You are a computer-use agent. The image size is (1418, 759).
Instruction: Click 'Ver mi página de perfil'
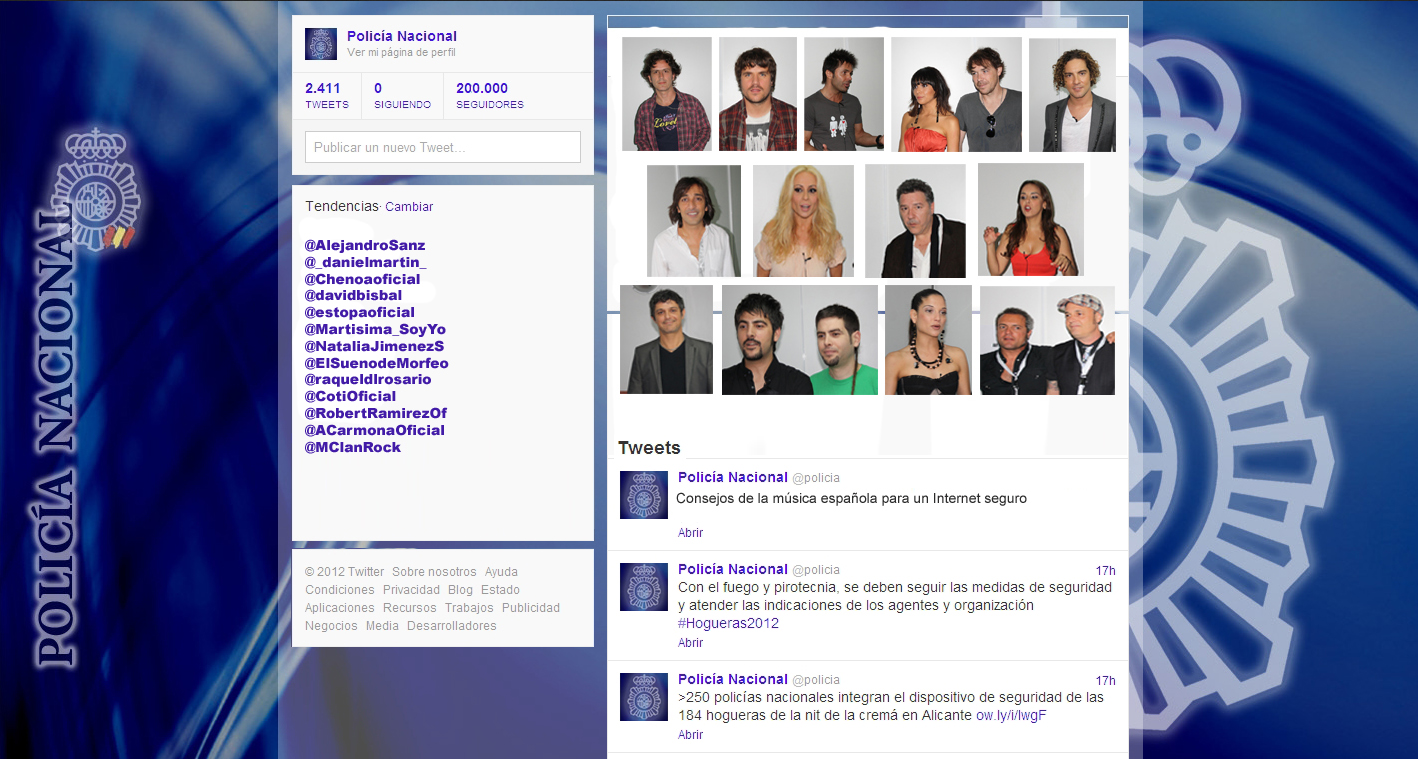coord(401,52)
